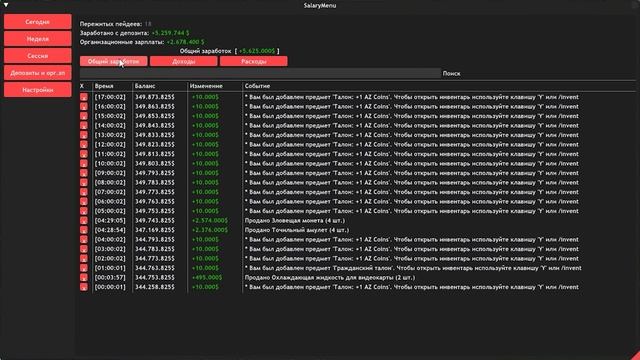
Task: Click the Баланс column header
Action: click(145, 86)
